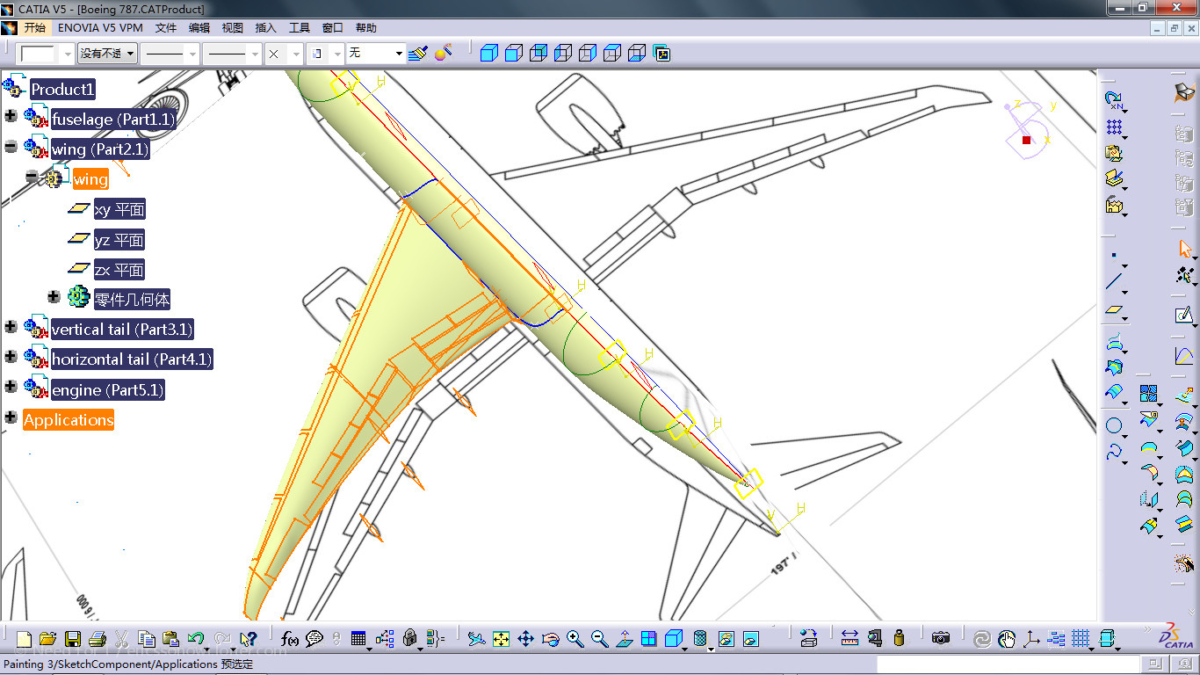
Task: Save the document with the floppy disk icon
Action: 72,638
